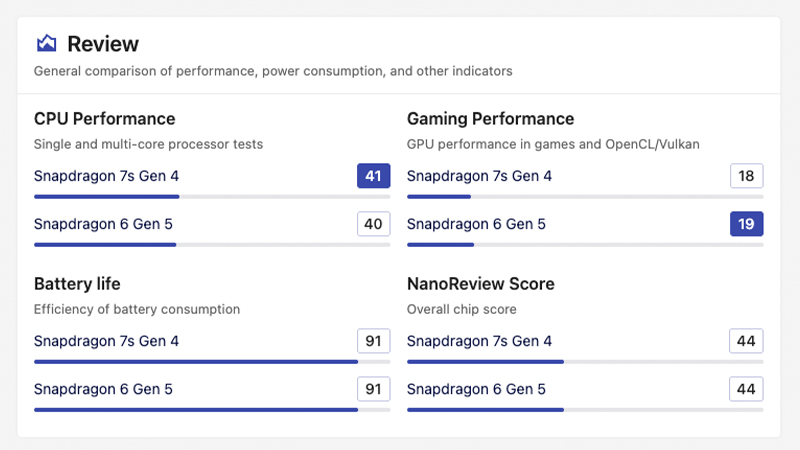Click 'Single and multi-core processor tests' text
800x450 pixels.
(148, 144)
